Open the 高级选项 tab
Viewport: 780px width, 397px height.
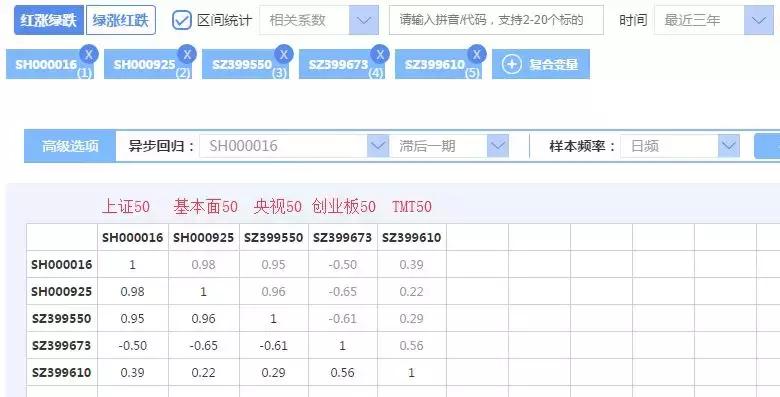pos(70,146)
